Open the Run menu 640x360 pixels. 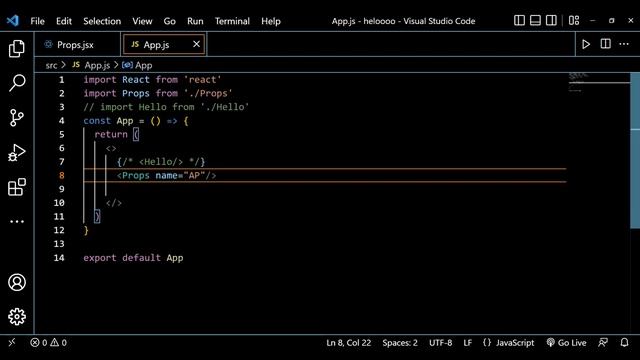pos(195,21)
